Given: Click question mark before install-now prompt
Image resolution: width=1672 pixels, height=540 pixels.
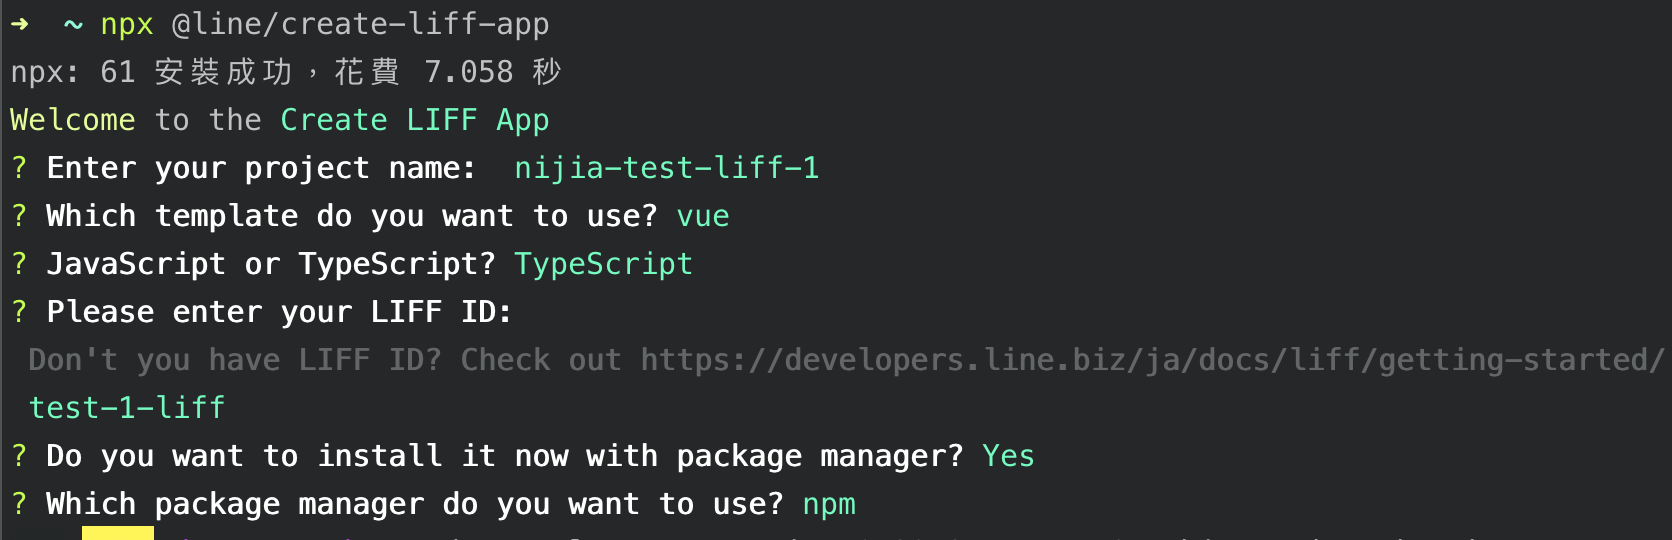Looking at the screenshot, I should [19, 456].
